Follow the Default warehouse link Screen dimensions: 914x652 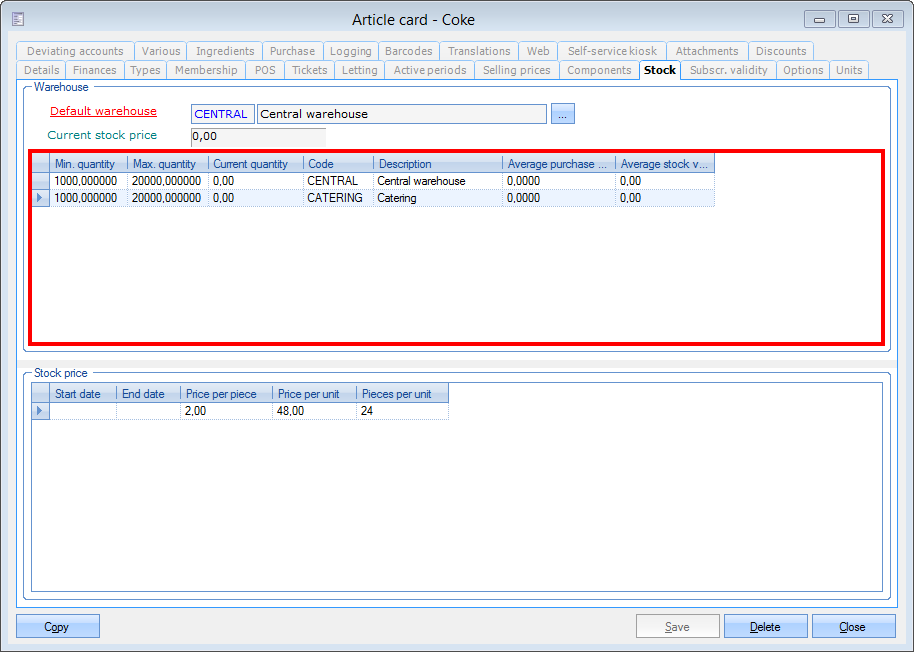pyautogui.click(x=103, y=111)
